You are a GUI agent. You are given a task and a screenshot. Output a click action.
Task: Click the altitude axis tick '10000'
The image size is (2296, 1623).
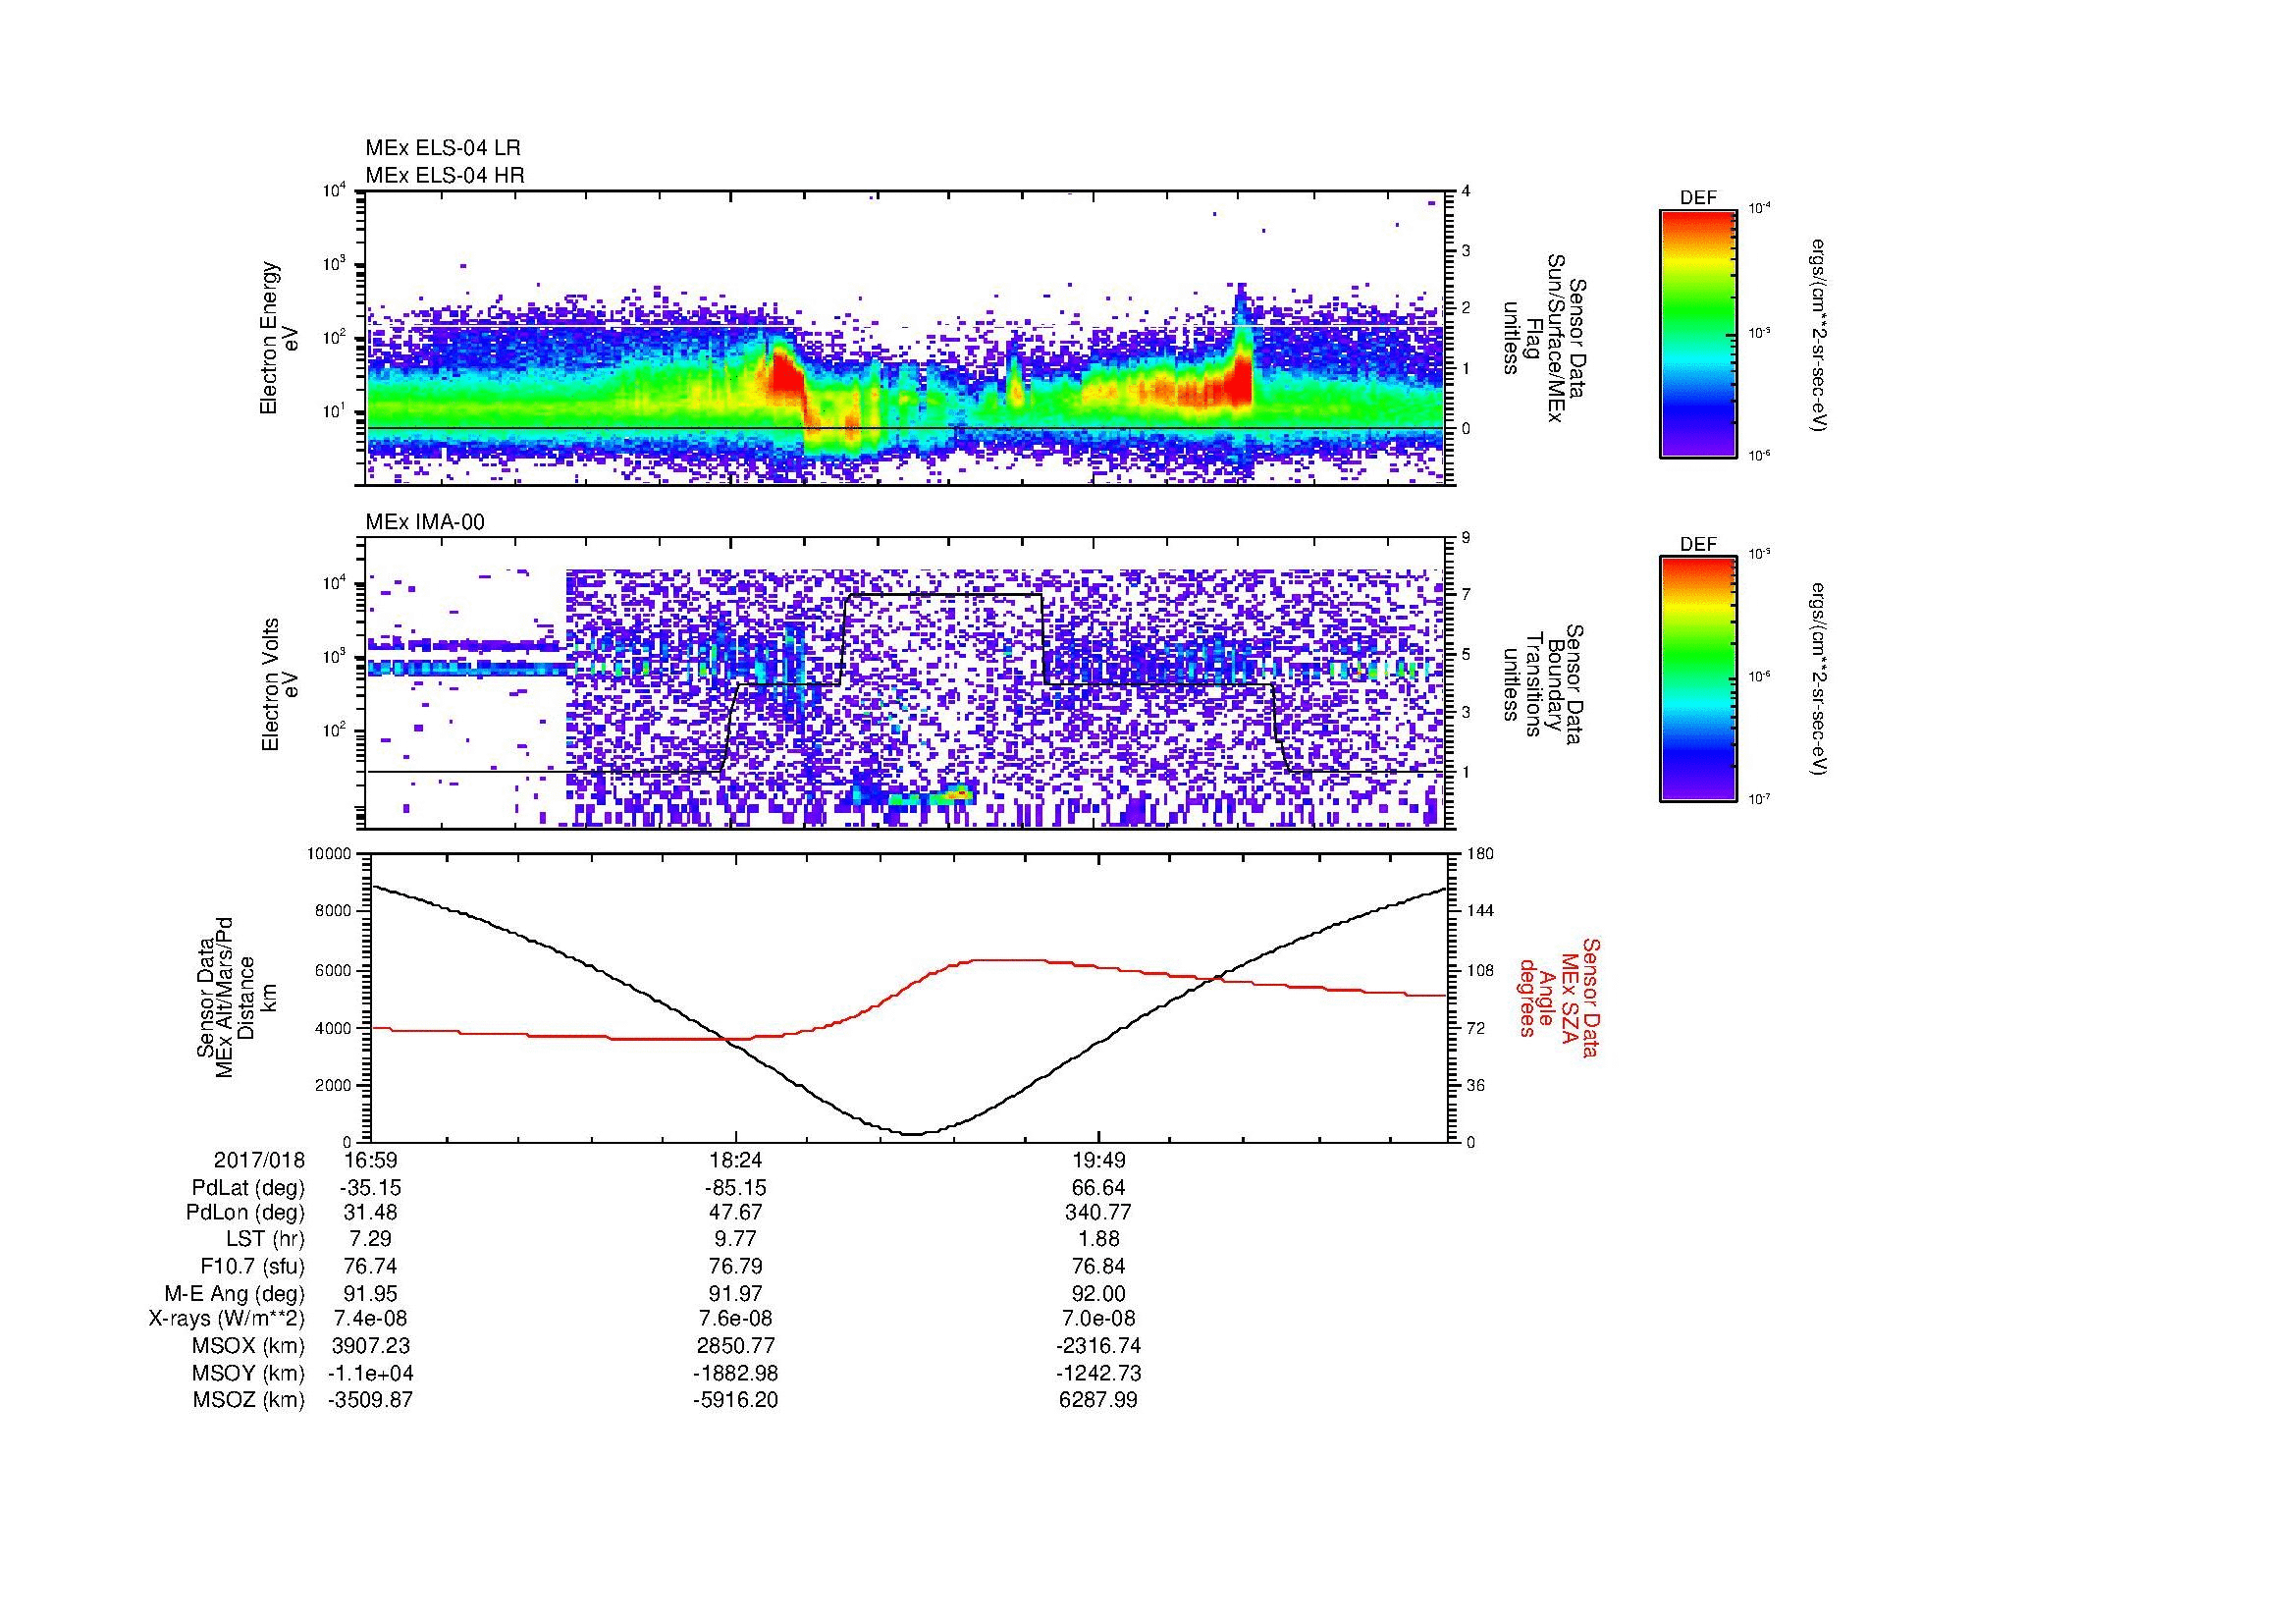(331, 854)
